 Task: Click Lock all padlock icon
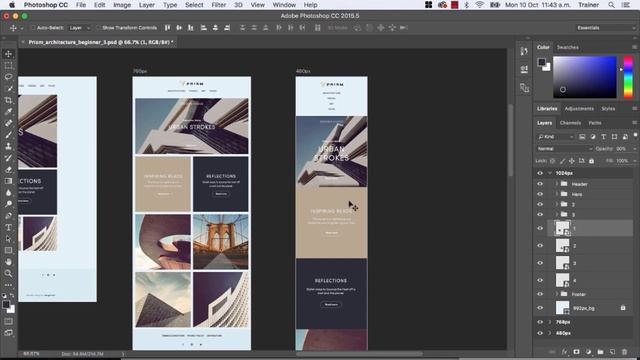(591, 161)
